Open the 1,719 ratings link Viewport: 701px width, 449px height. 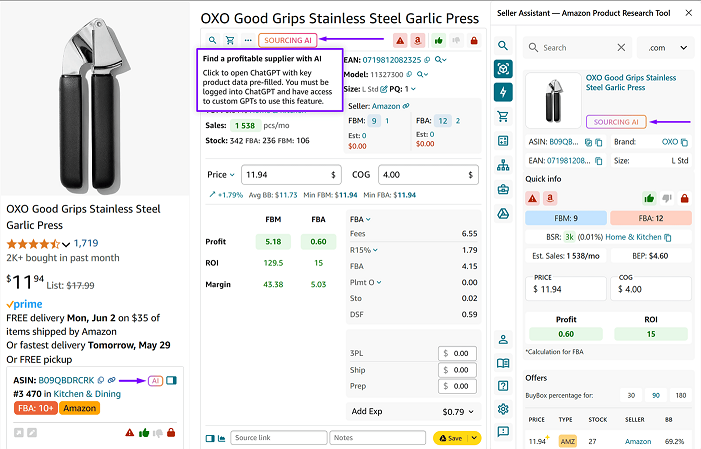(x=86, y=243)
